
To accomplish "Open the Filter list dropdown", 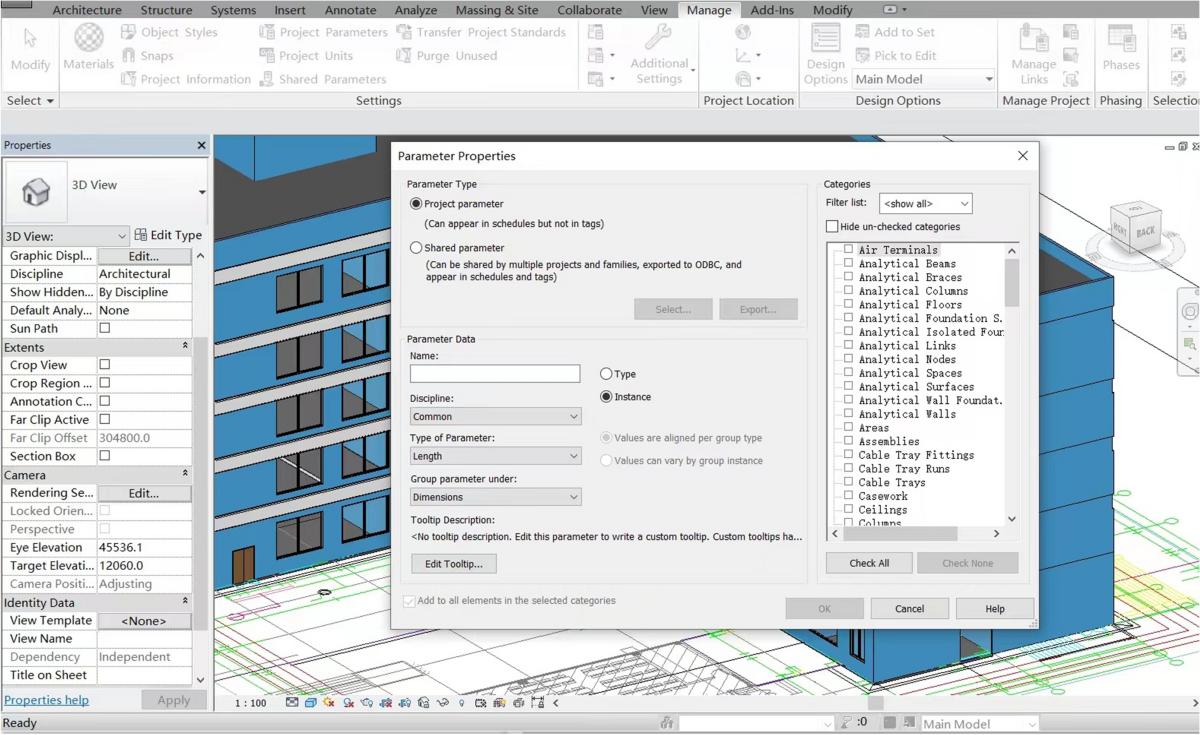I will tap(925, 204).
